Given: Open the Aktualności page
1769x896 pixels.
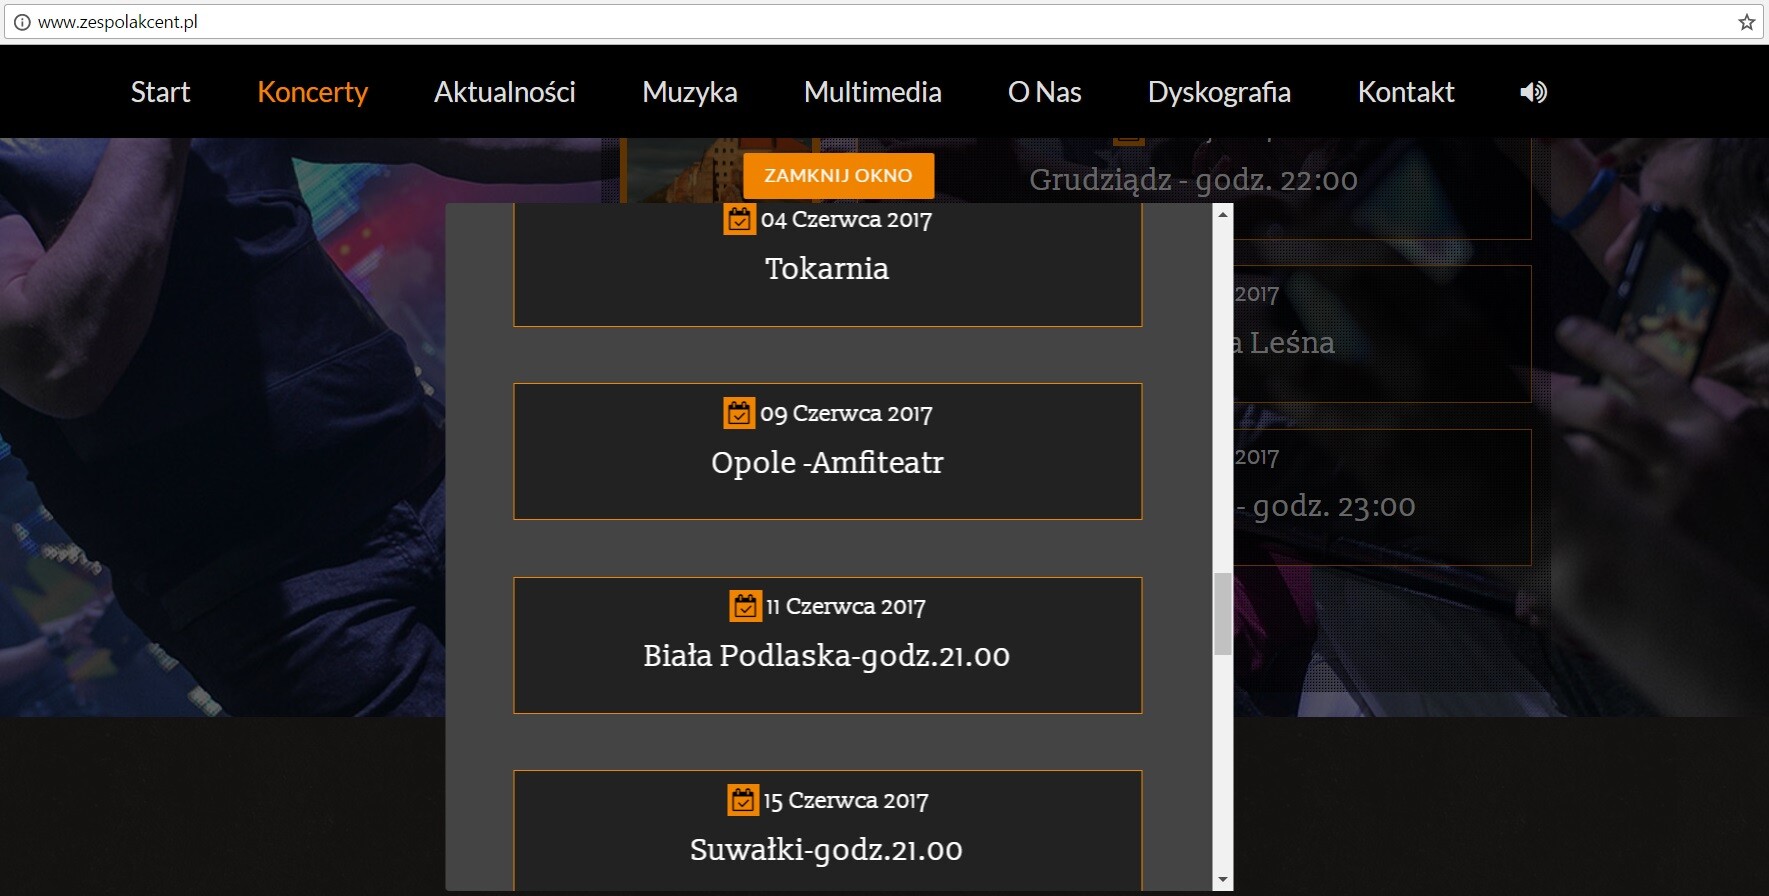Looking at the screenshot, I should pos(504,92).
